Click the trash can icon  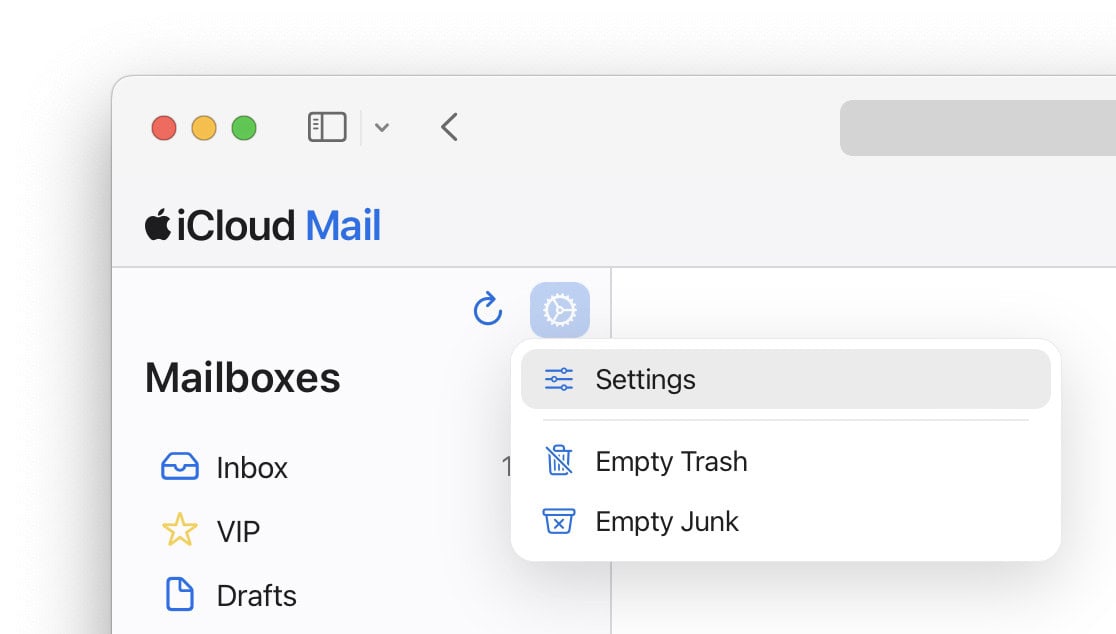click(x=559, y=460)
